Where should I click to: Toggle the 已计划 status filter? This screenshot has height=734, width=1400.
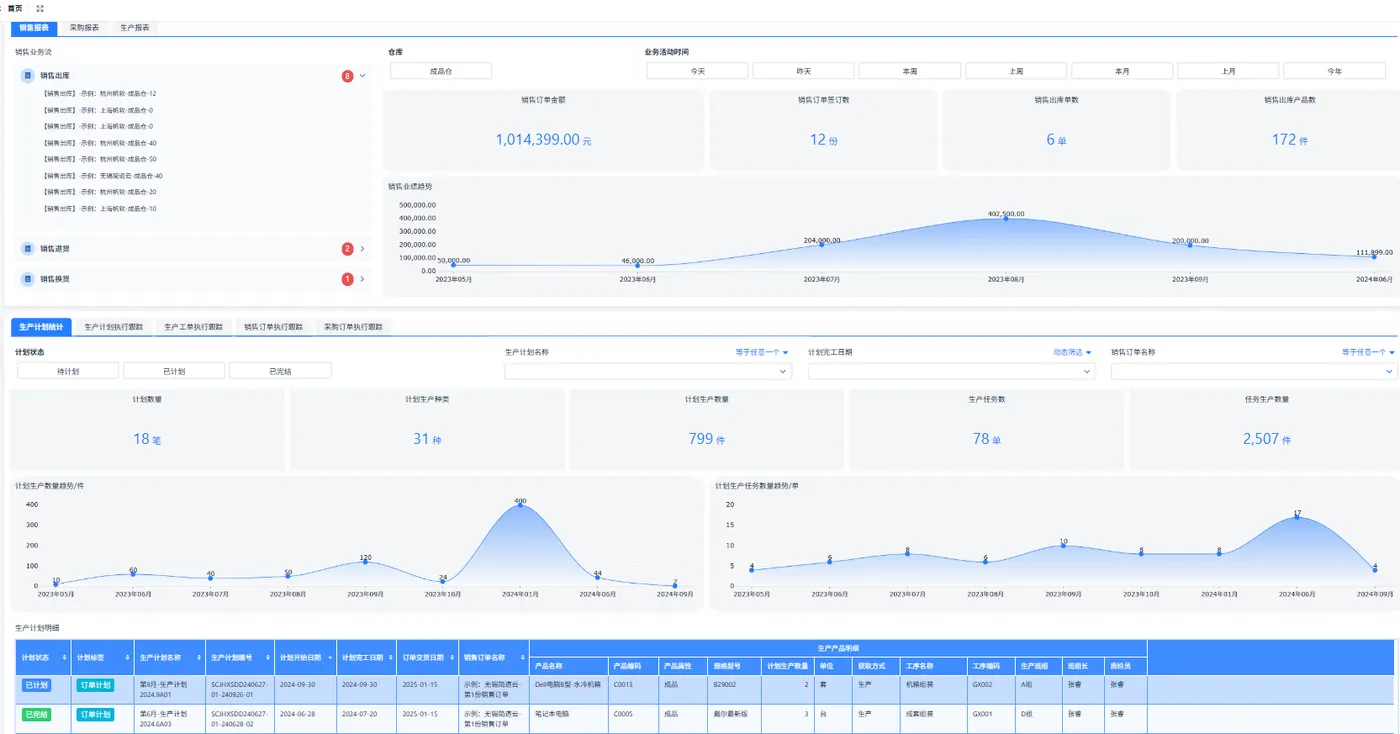click(174, 371)
